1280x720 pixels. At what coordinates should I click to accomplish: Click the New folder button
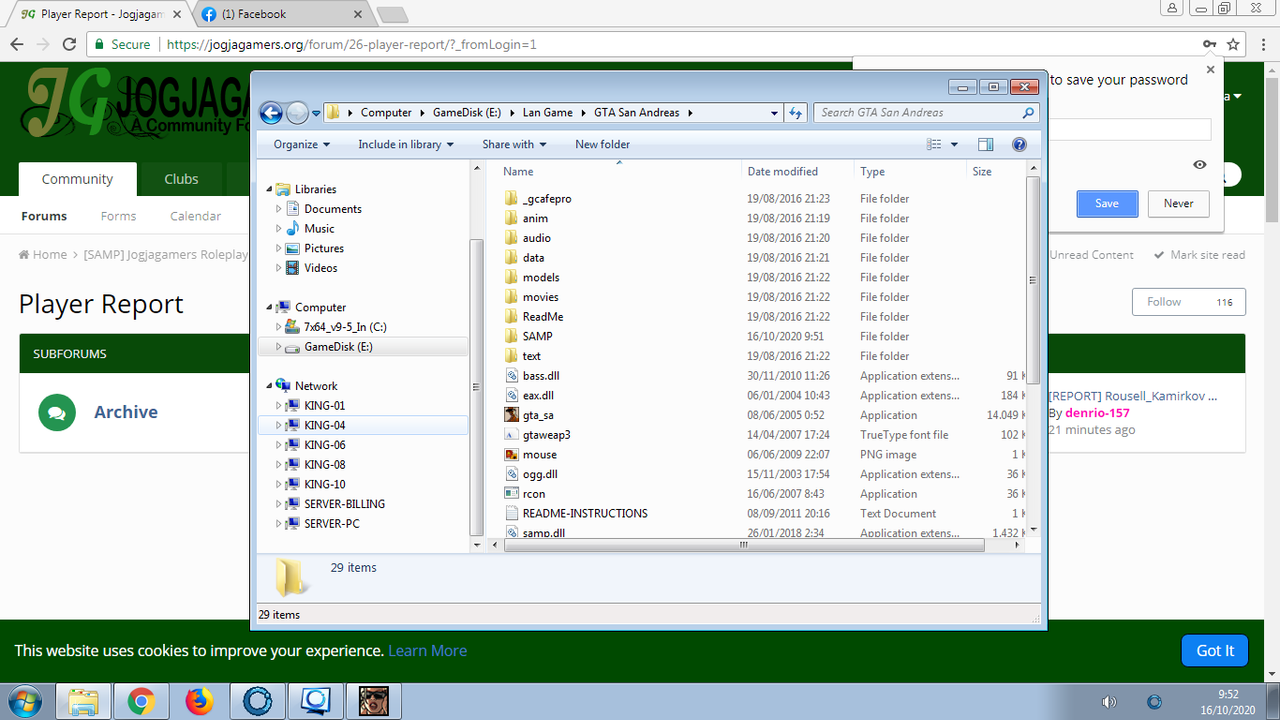pos(602,145)
